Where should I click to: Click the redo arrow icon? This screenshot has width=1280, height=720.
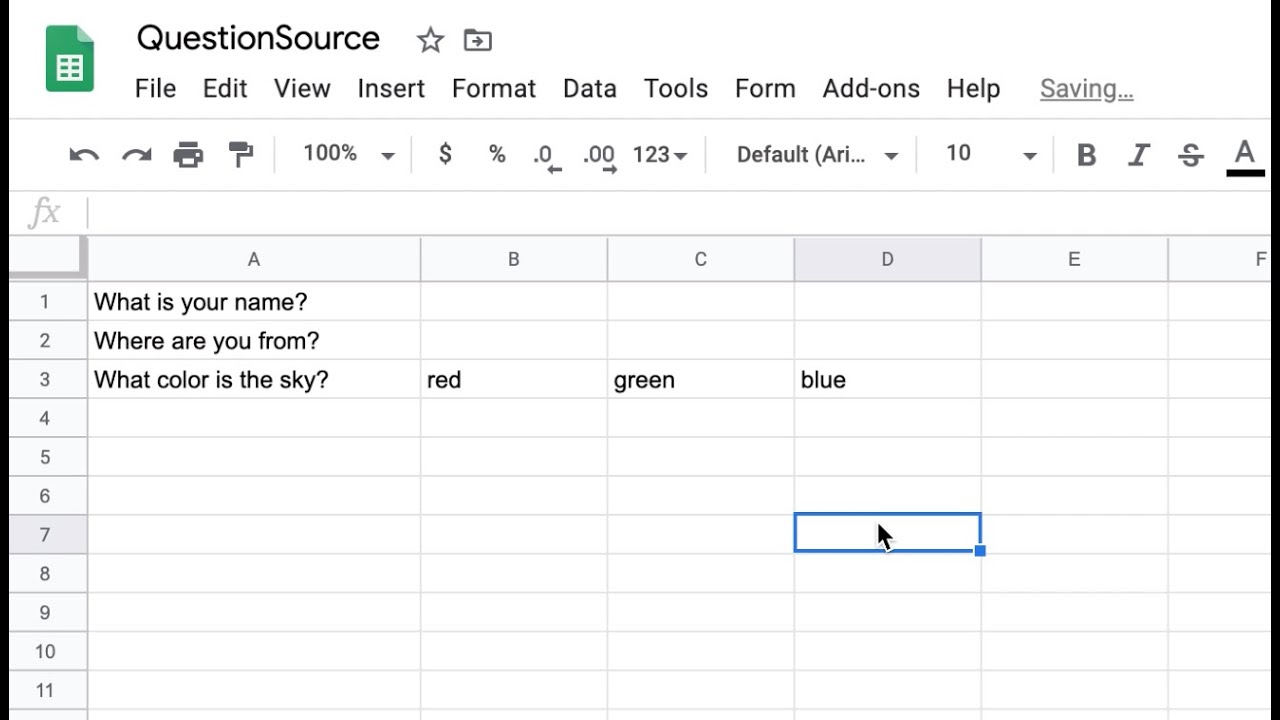(x=136, y=155)
